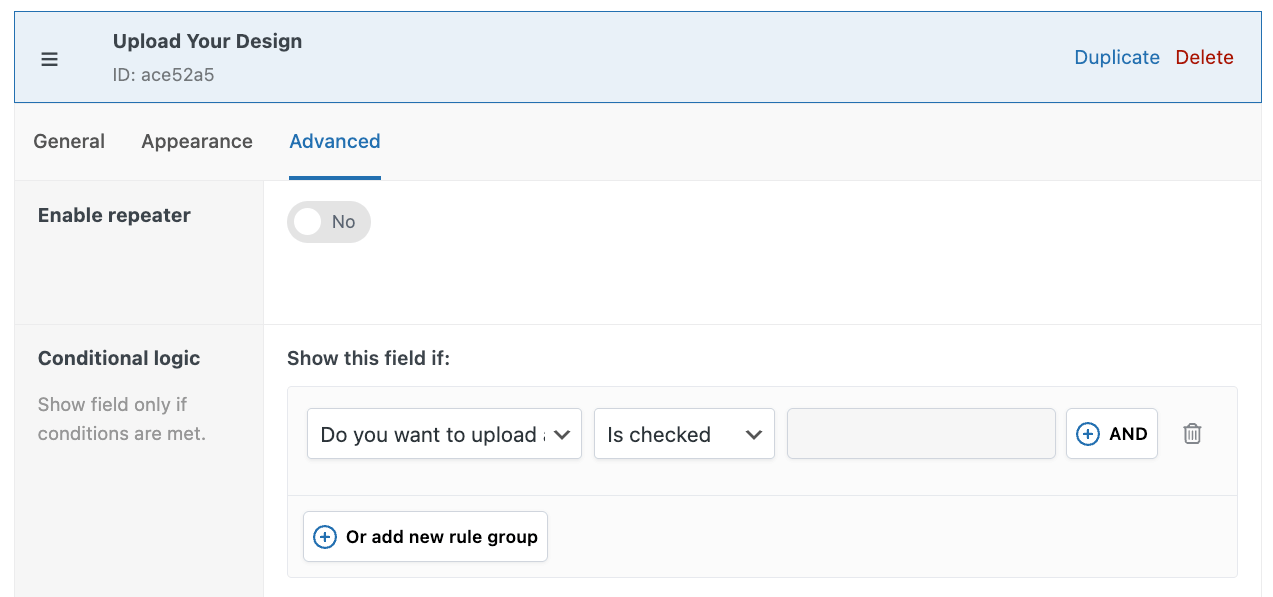The height and width of the screenshot is (597, 1273).
Task: Click Or add new rule group
Action: pos(425,536)
